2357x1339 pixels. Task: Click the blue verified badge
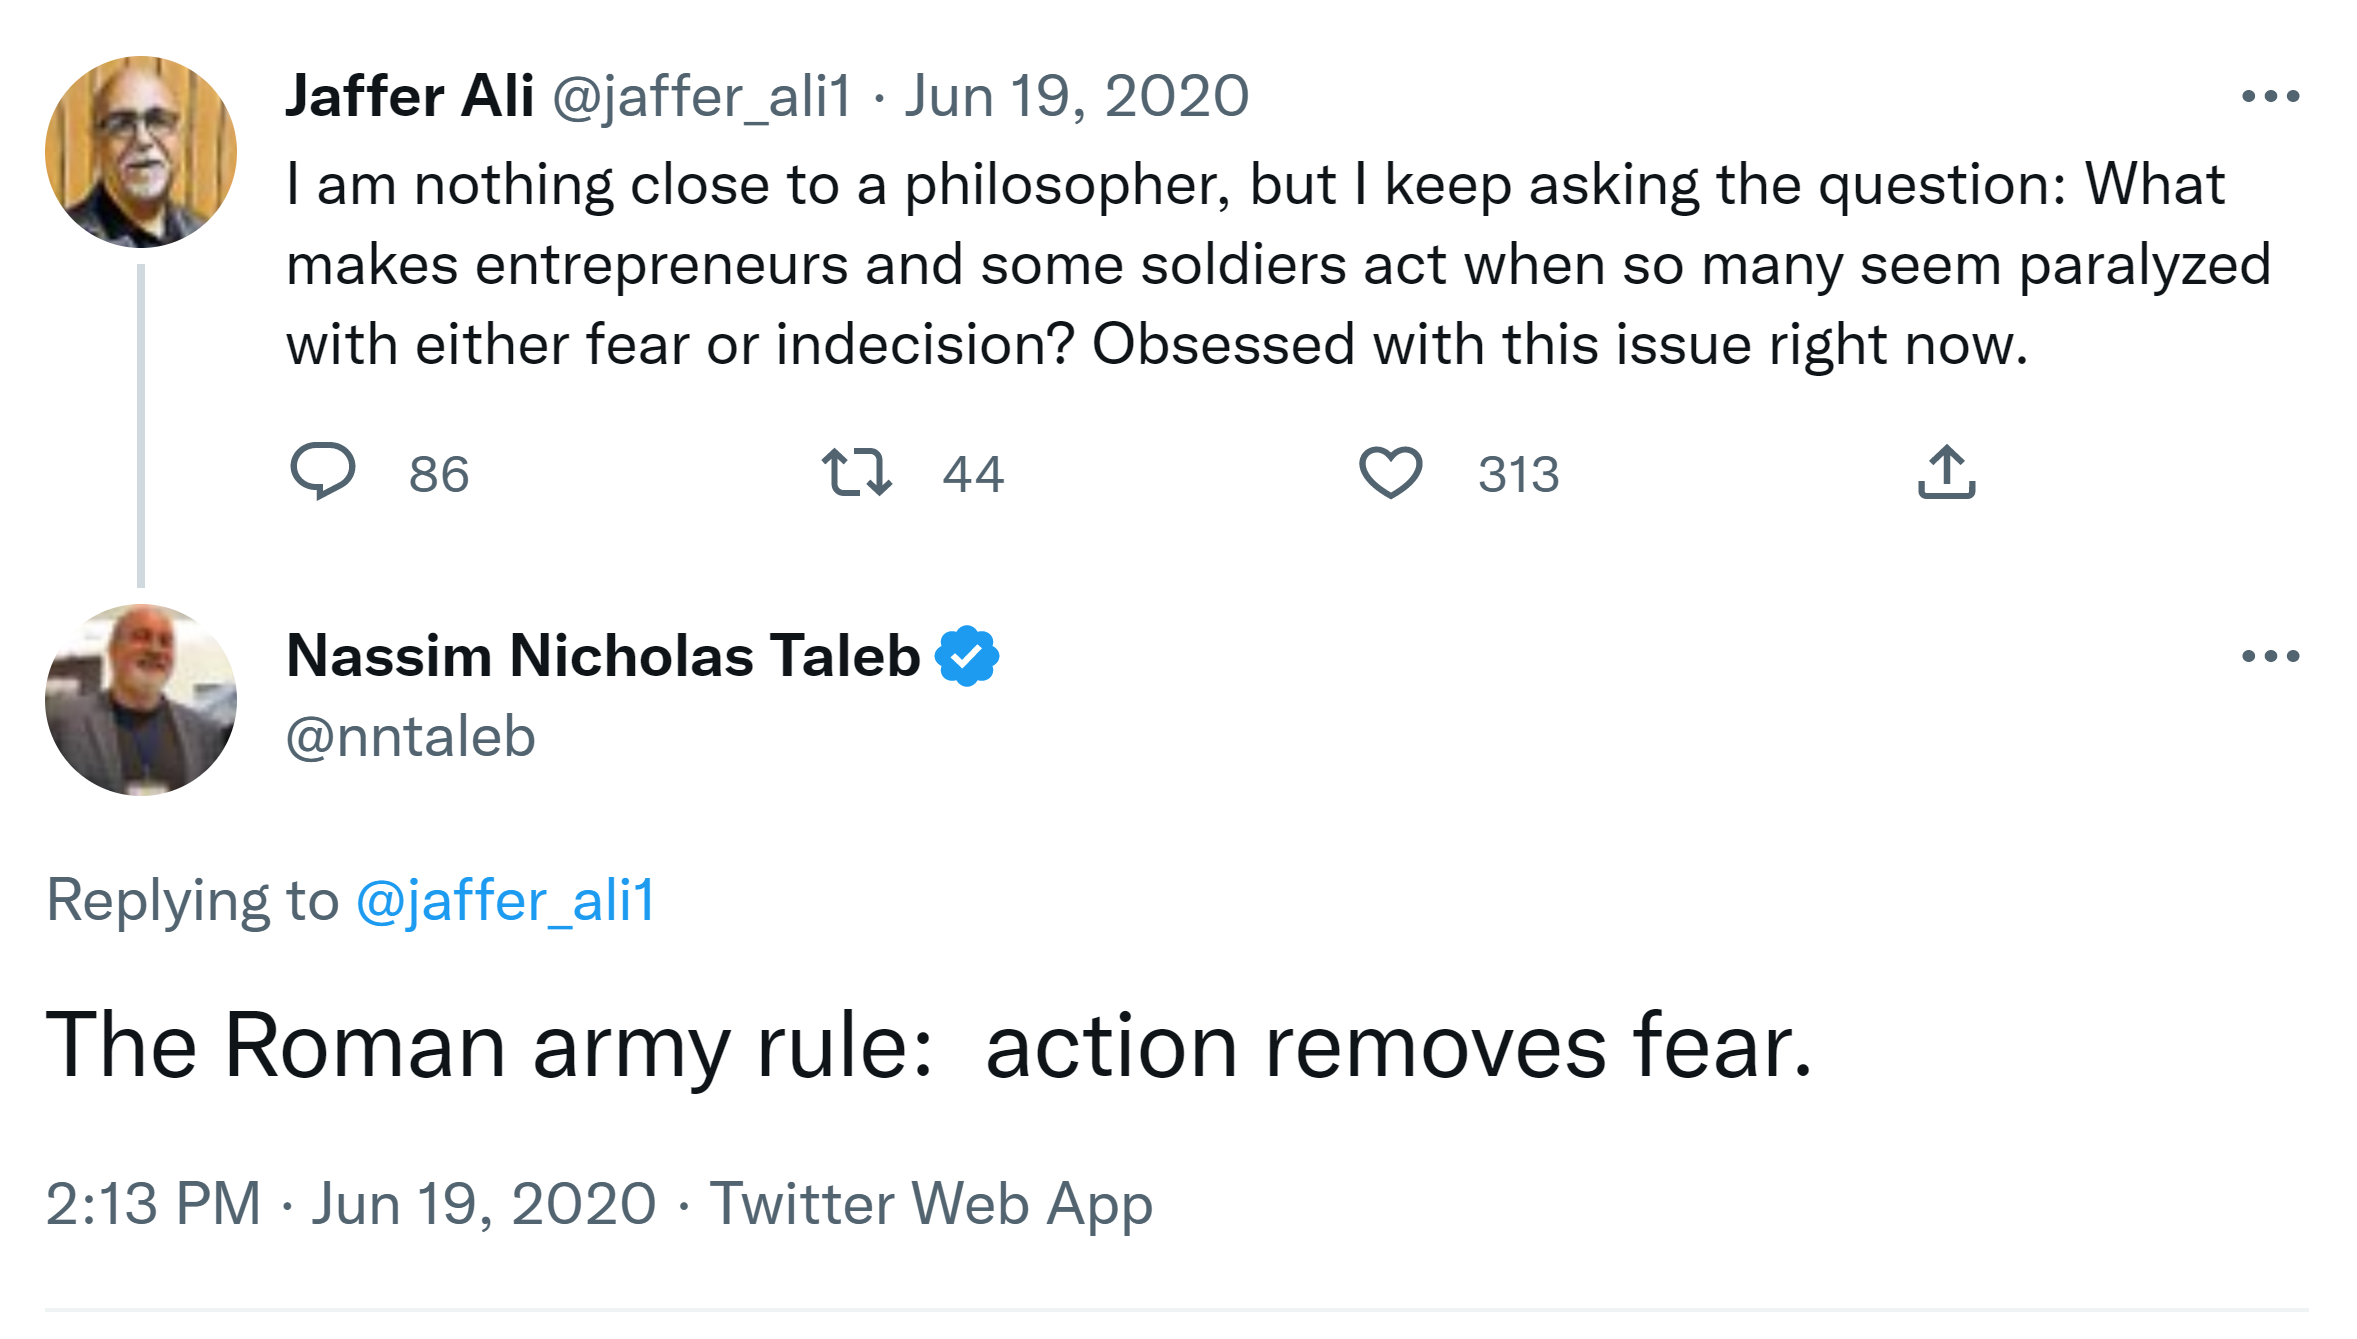(x=966, y=656)
